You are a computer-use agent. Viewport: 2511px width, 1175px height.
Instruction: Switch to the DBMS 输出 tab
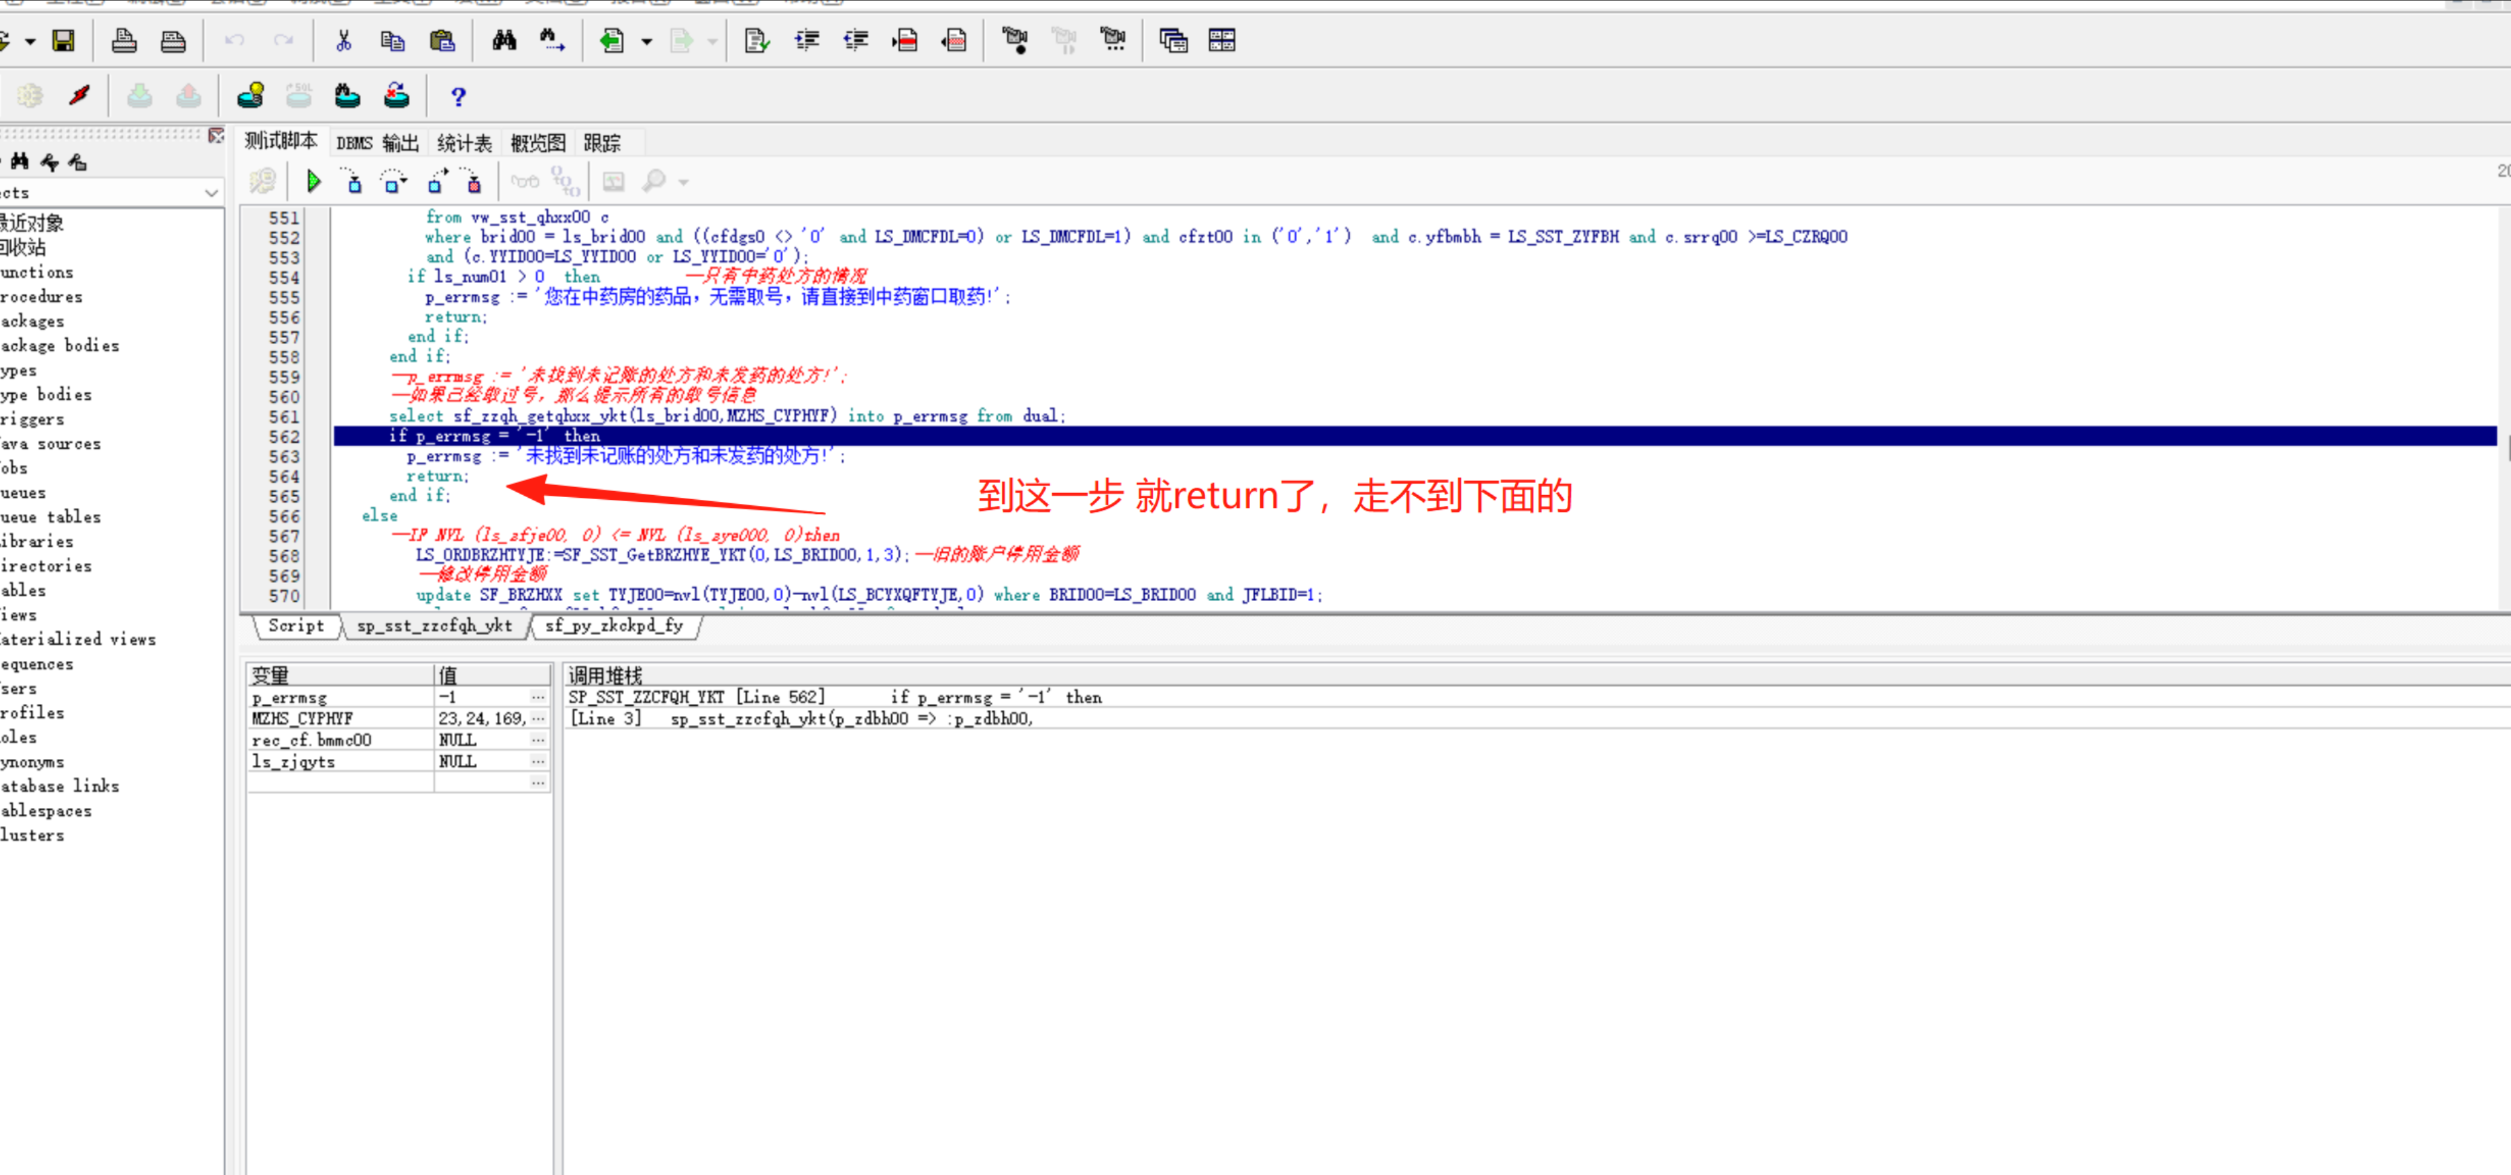pyautogui.click(x=377, y=143)
